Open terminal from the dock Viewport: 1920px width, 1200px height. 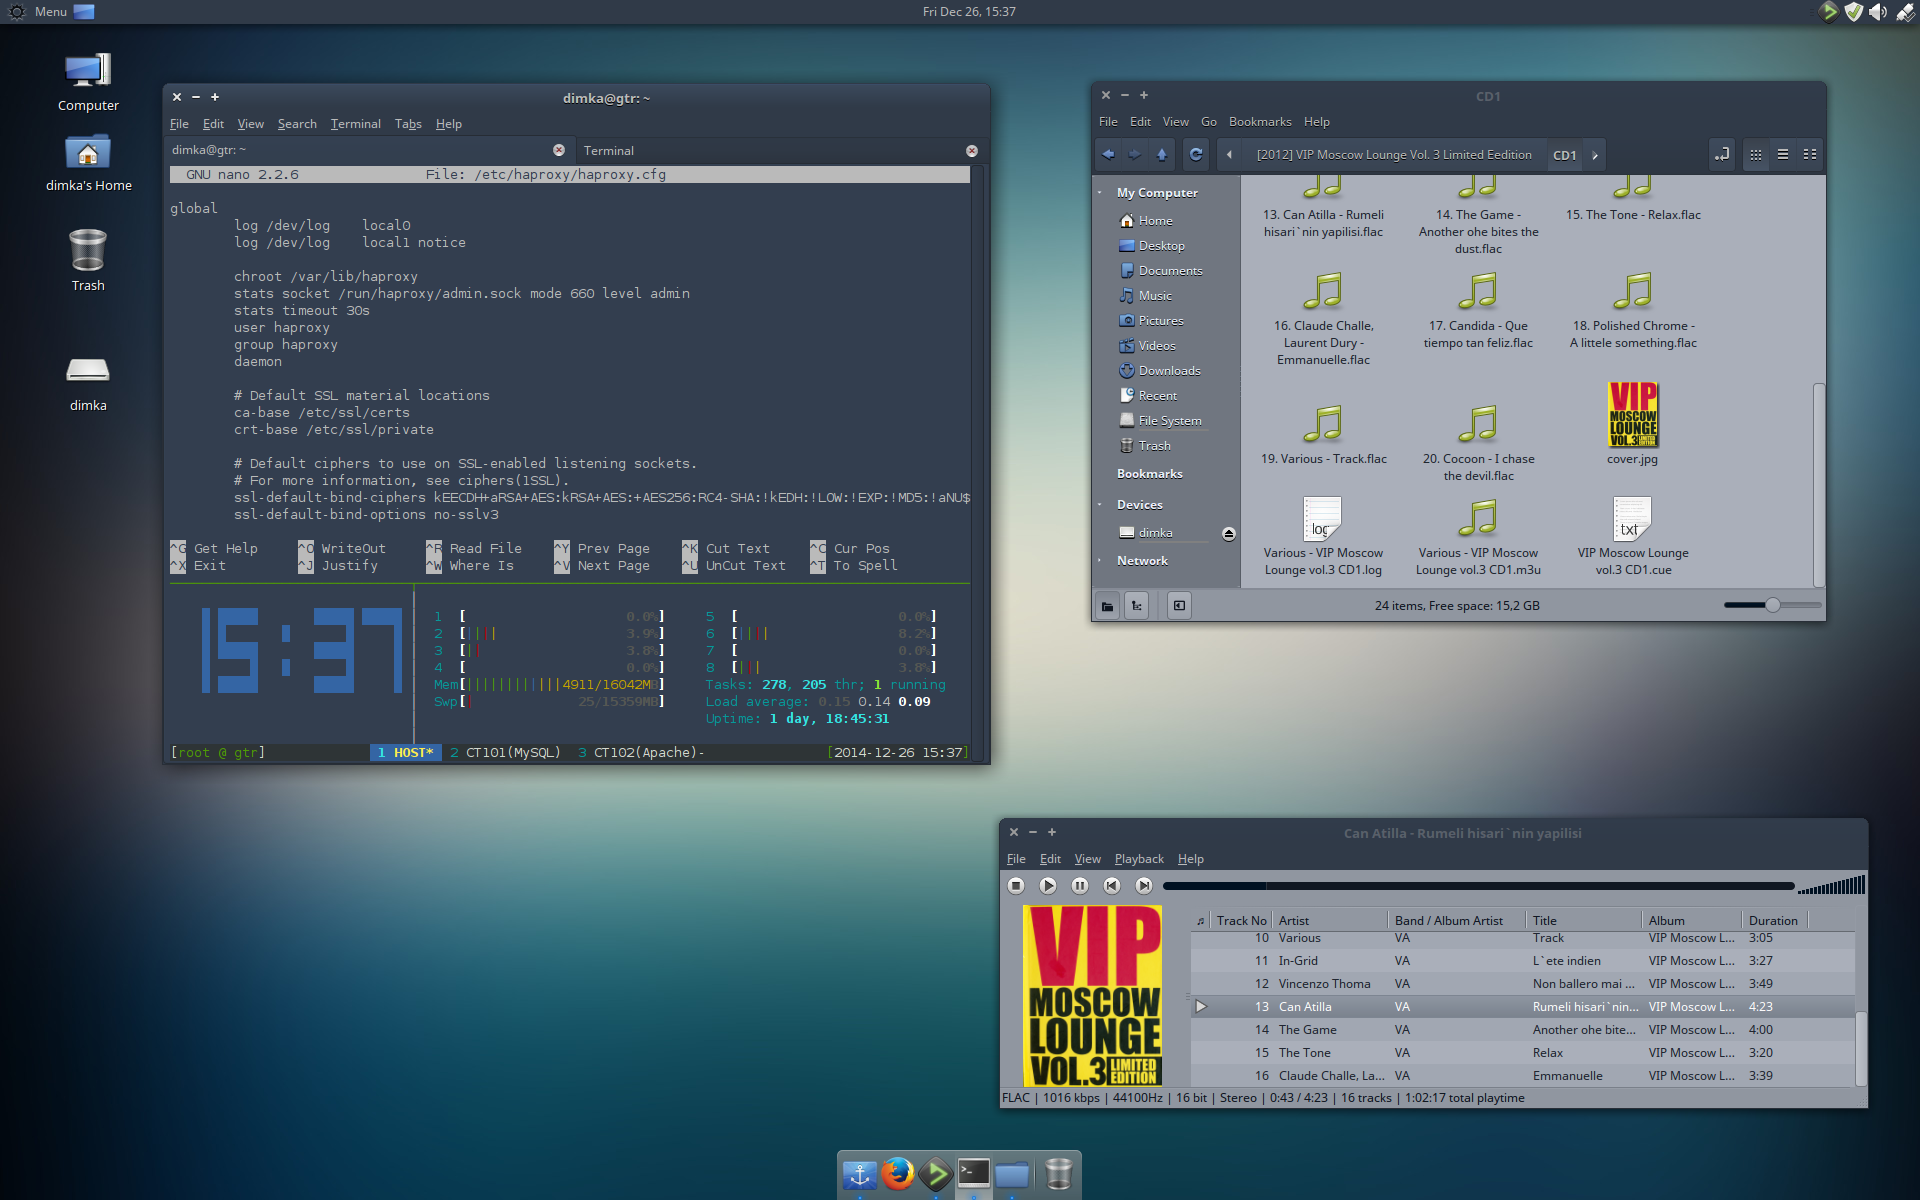tap(973, 1174)
